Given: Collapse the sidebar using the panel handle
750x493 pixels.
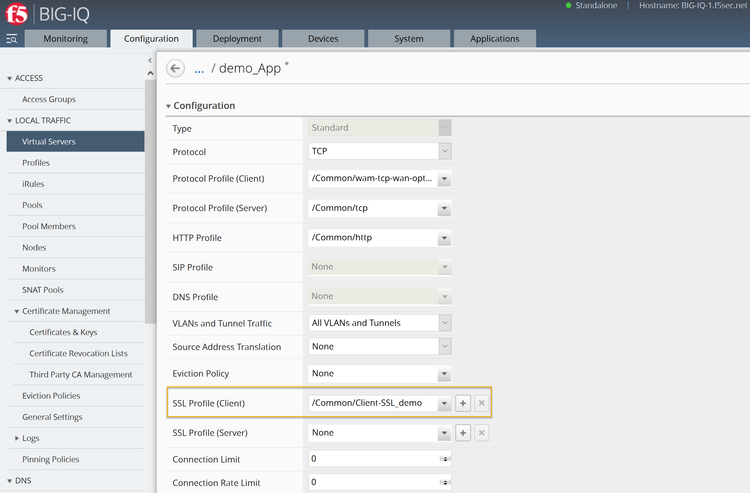Looking at the screenshot, I should point(150,61).
